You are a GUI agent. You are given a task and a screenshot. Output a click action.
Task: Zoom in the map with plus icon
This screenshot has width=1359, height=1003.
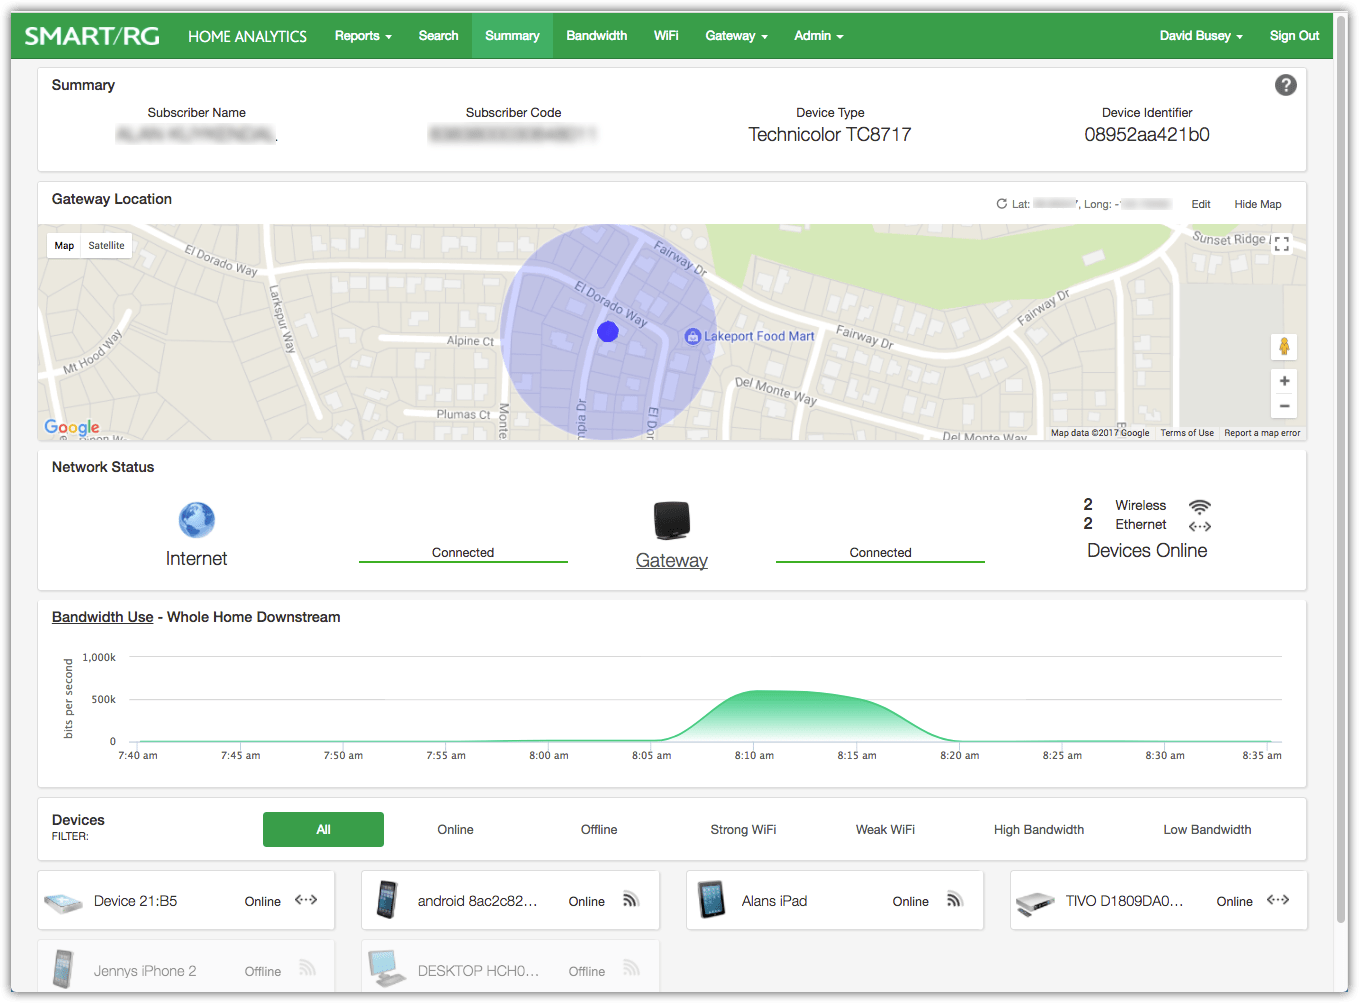coord(1284,381)
